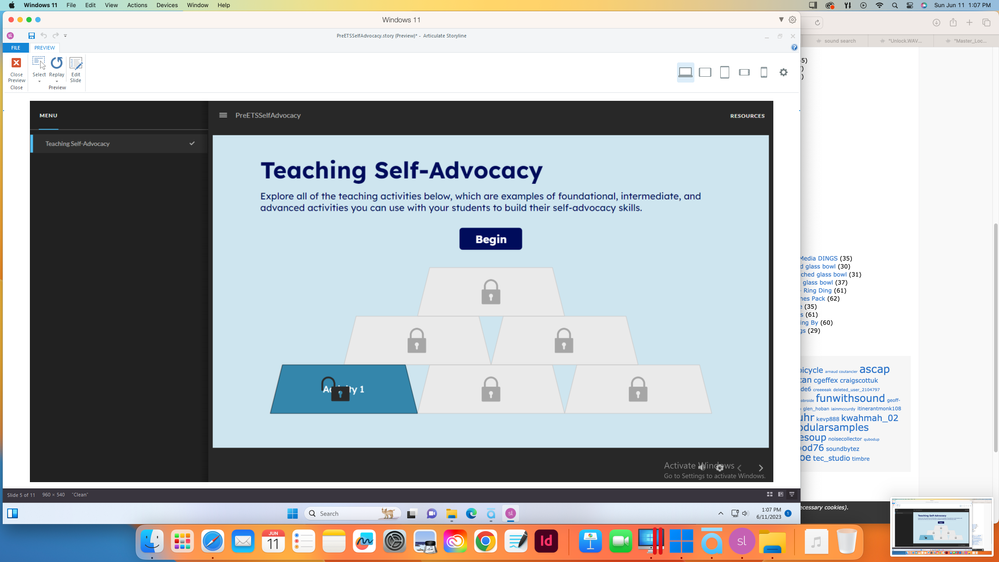Click the blue Activity 1 block
This screenshot has height=562, width=999.
pyautogui.click(x=344, y=389)
